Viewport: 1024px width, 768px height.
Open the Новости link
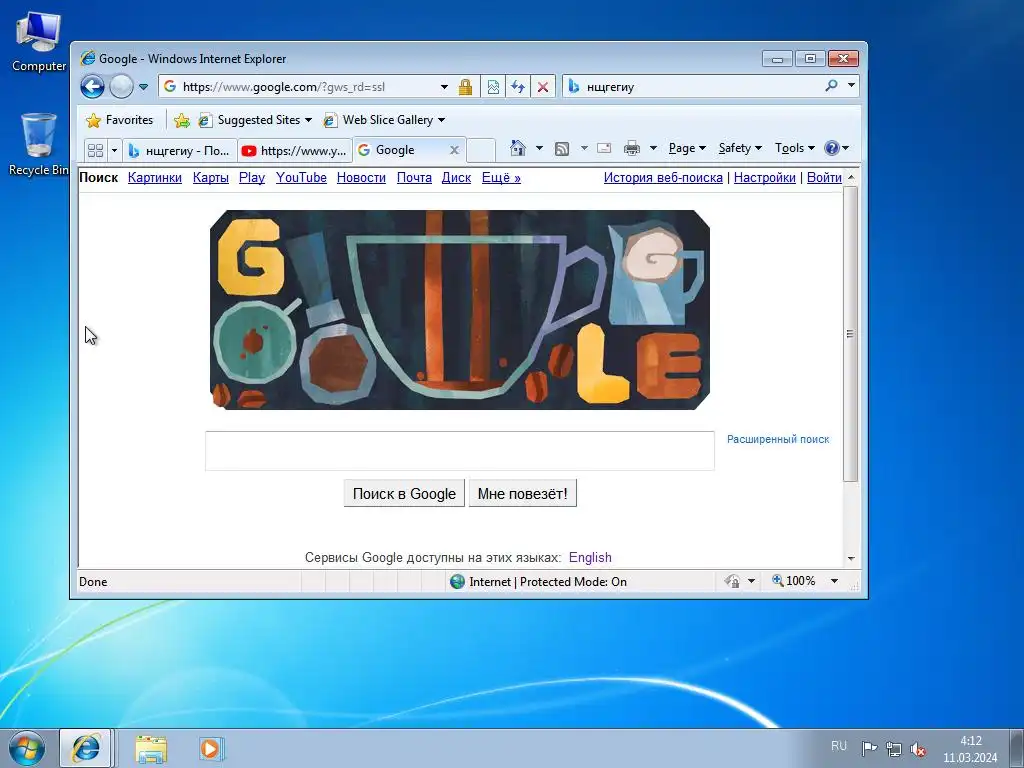[x=361, y=178]
